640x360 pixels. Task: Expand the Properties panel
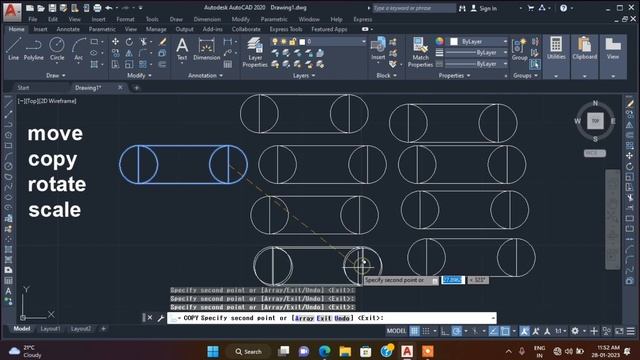coord(454,76)
